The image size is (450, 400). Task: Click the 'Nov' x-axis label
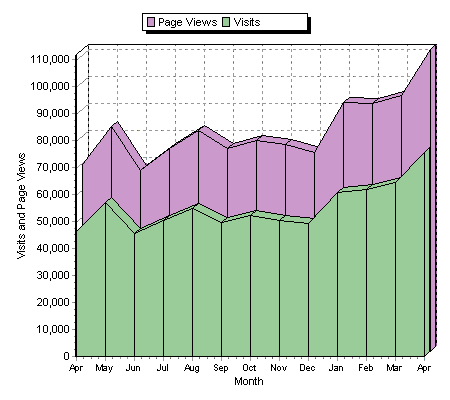278,368
